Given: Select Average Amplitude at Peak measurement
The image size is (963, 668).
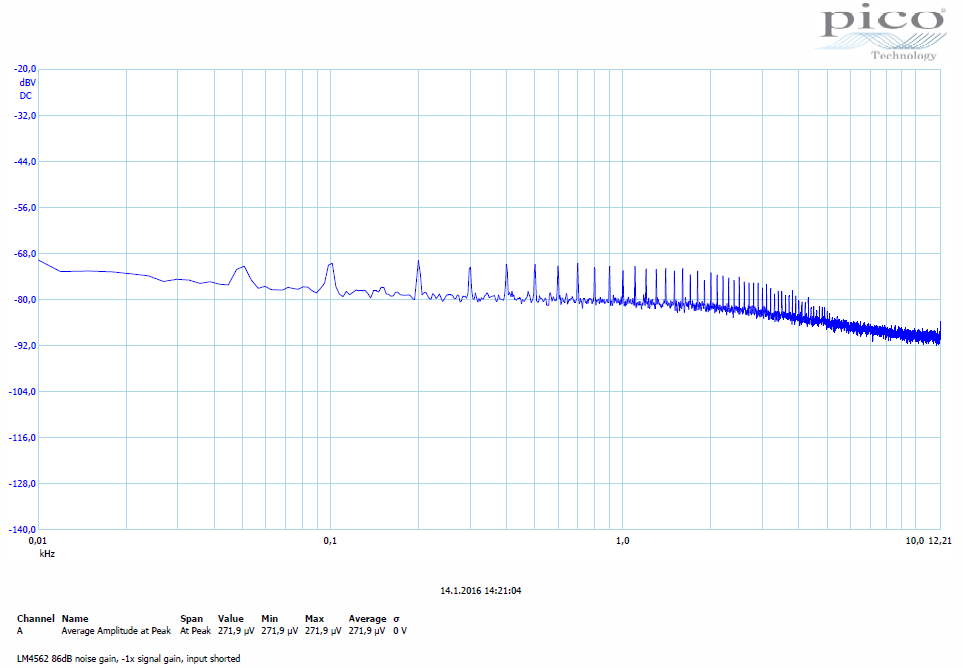Looking at the screenshot, I should click(116, 631).
